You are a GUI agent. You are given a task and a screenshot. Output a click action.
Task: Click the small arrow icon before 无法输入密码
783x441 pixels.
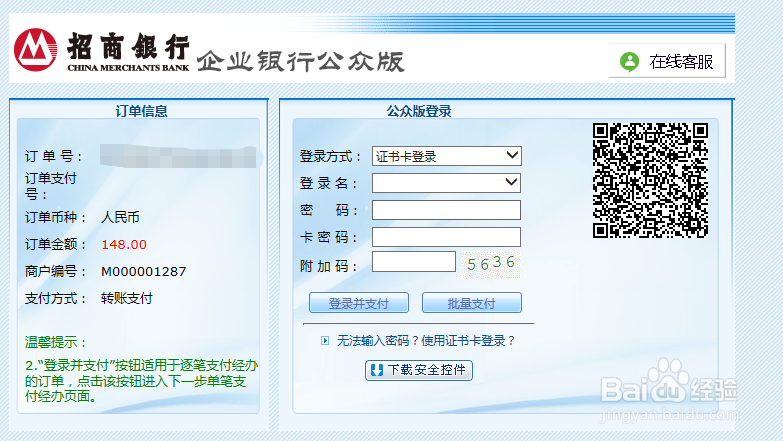pos(325,341)
